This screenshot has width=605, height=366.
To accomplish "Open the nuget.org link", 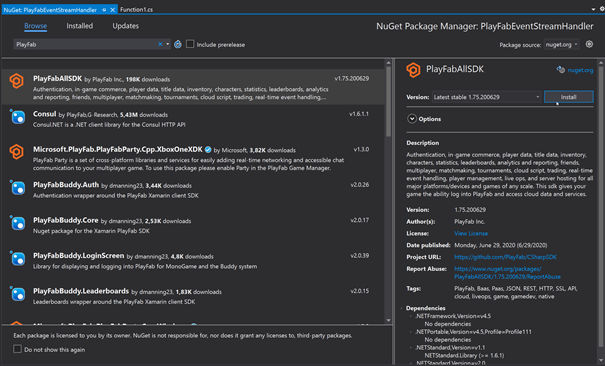I will click(x=580, y=70).
